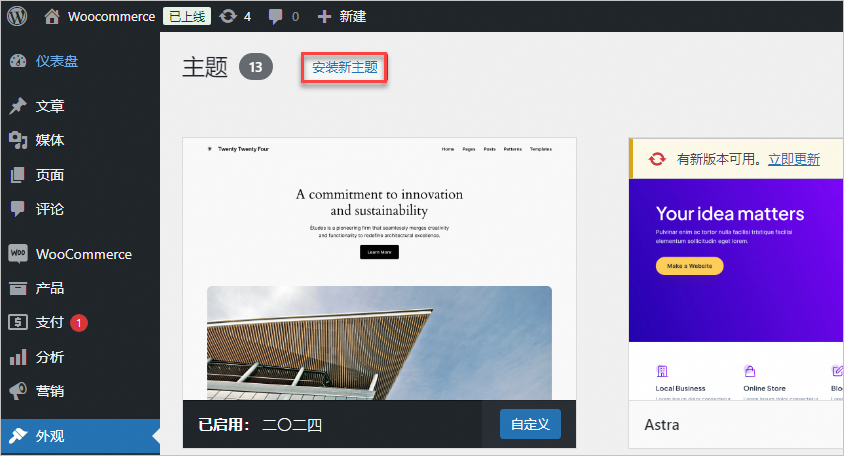Go to 评论 in sidebar
This screenshot has height=456, width=844.
pos(49,209)
